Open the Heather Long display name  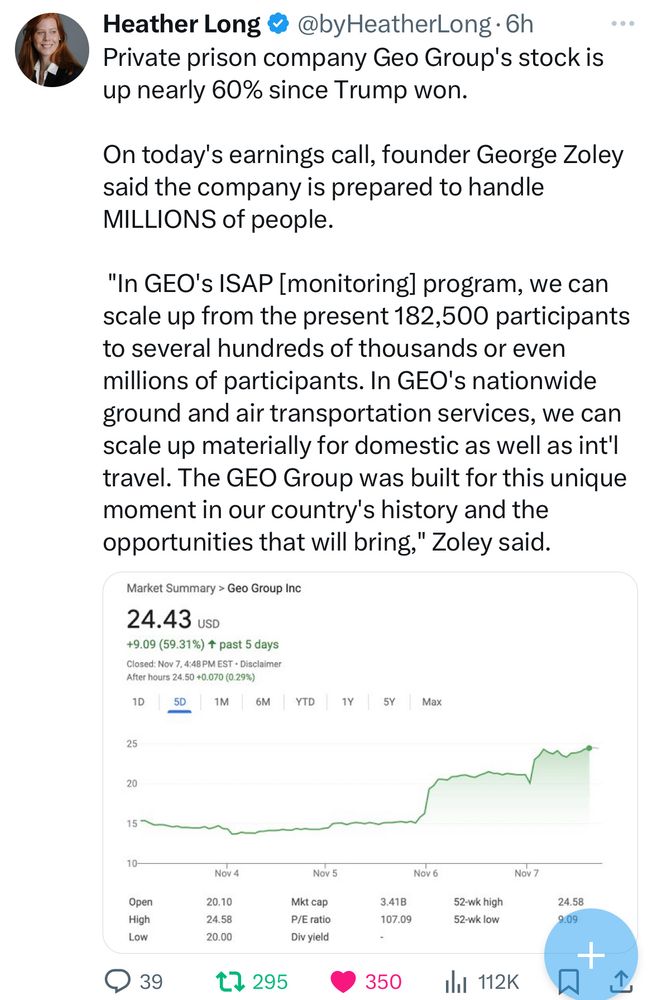tap(182, 24)
